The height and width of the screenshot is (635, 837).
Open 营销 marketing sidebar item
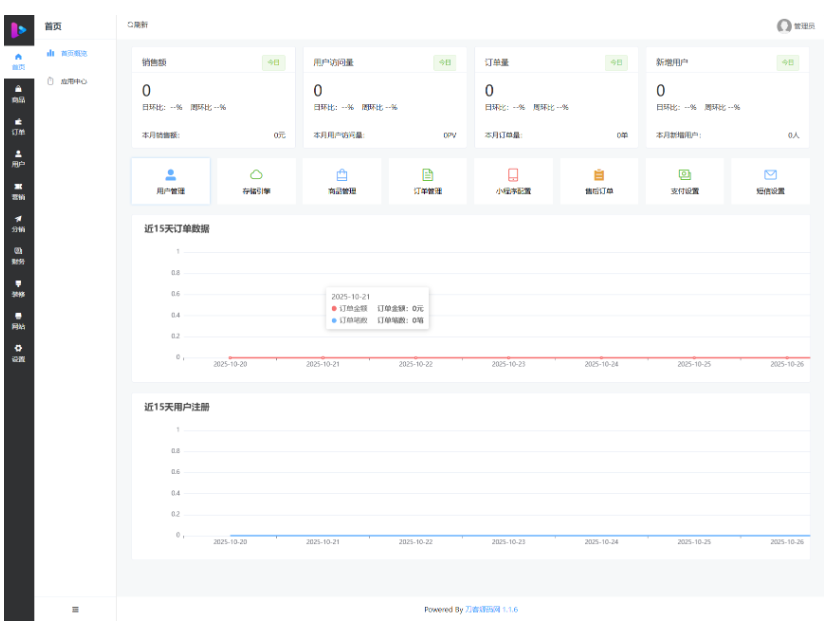18,192
